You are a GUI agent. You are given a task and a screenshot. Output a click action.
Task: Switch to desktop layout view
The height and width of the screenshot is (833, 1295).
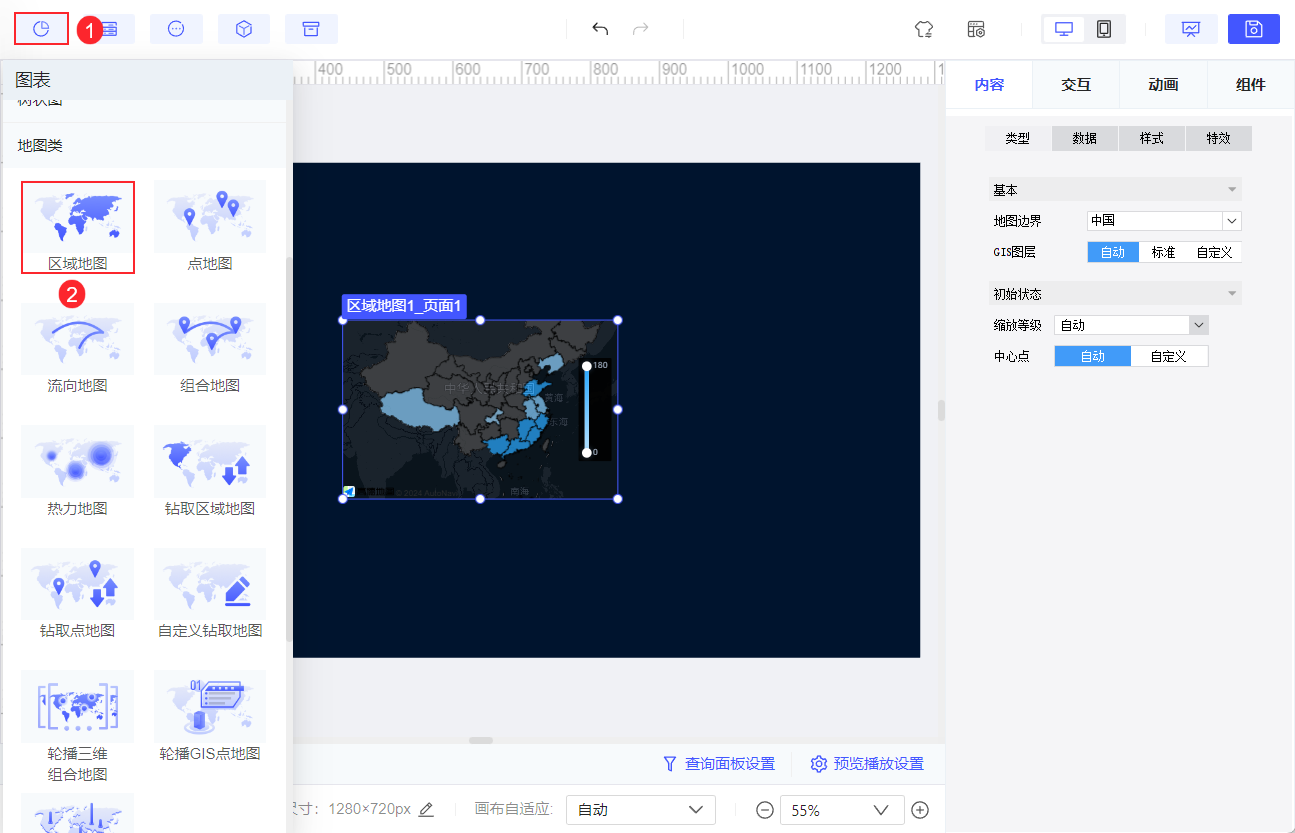pyautogui.click(x=1064, y=29)
